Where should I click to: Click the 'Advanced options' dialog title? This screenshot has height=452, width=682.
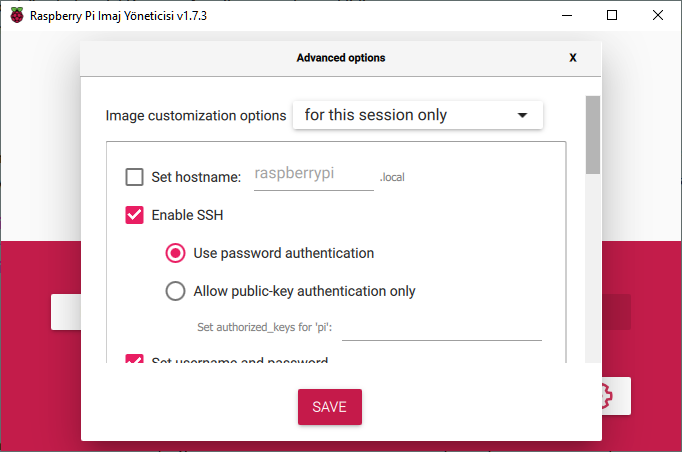click(x=341, y=58)
